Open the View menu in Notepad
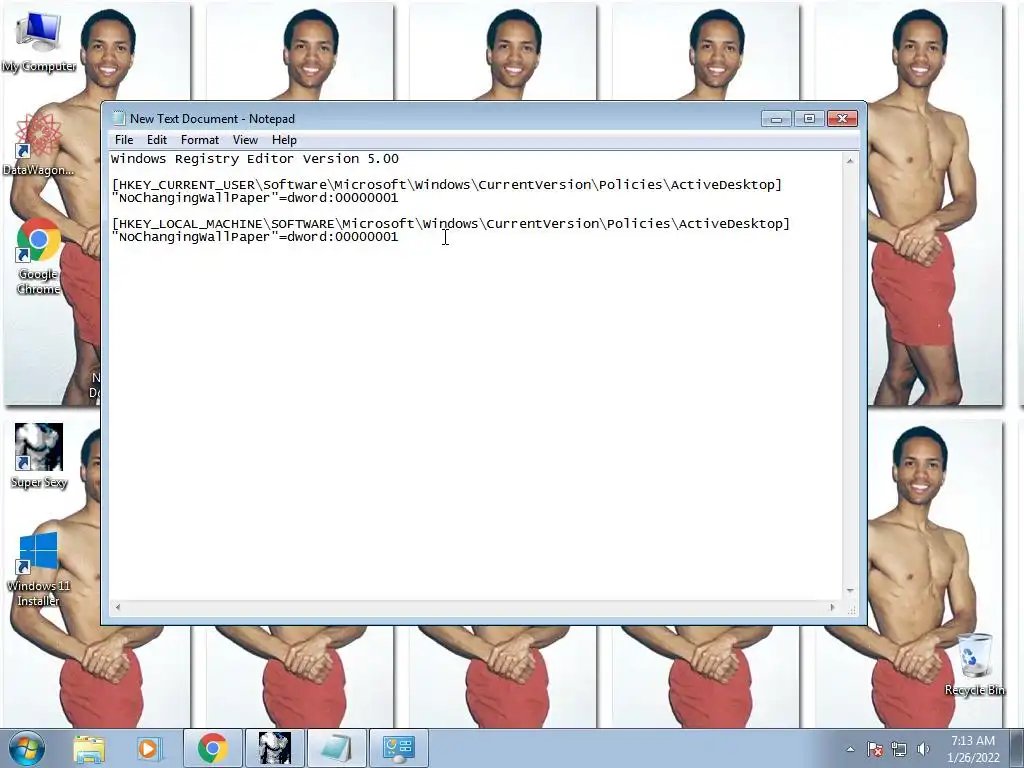1024x768 pixels. click(245, 140)
